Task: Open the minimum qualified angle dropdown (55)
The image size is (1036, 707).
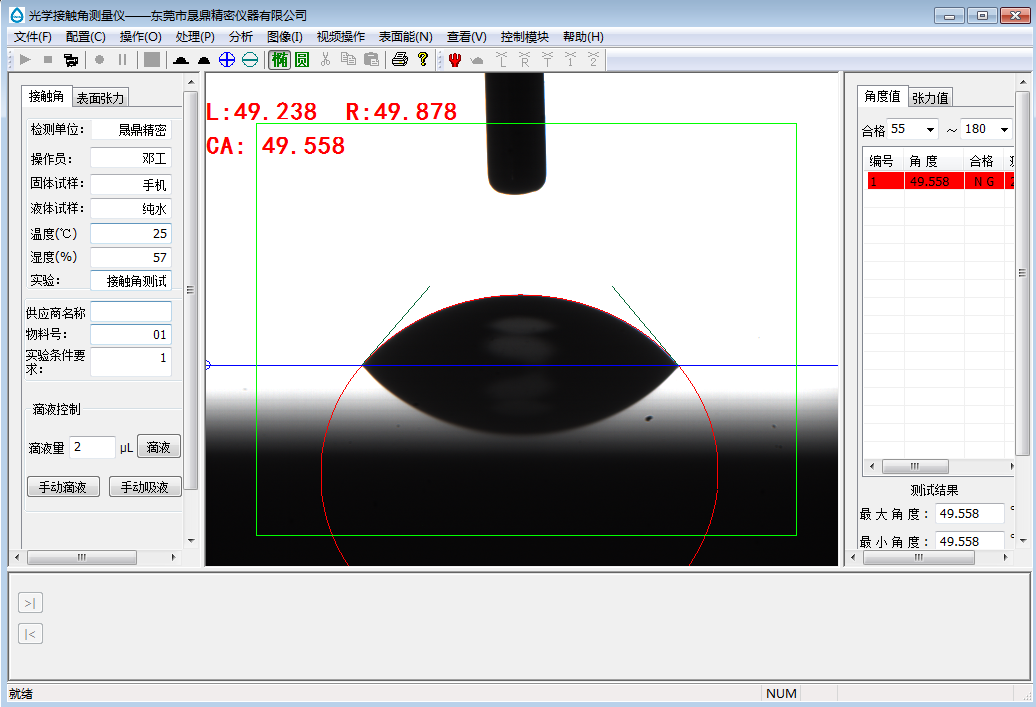Action: point(930,129)
